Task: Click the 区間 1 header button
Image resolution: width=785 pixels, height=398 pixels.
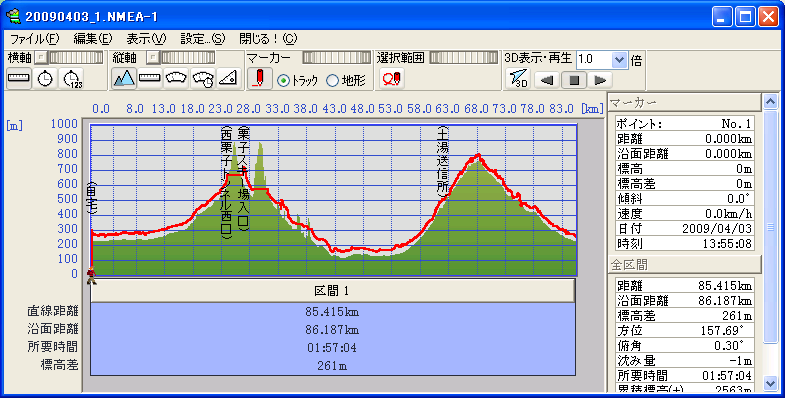Action: (332, 290)
